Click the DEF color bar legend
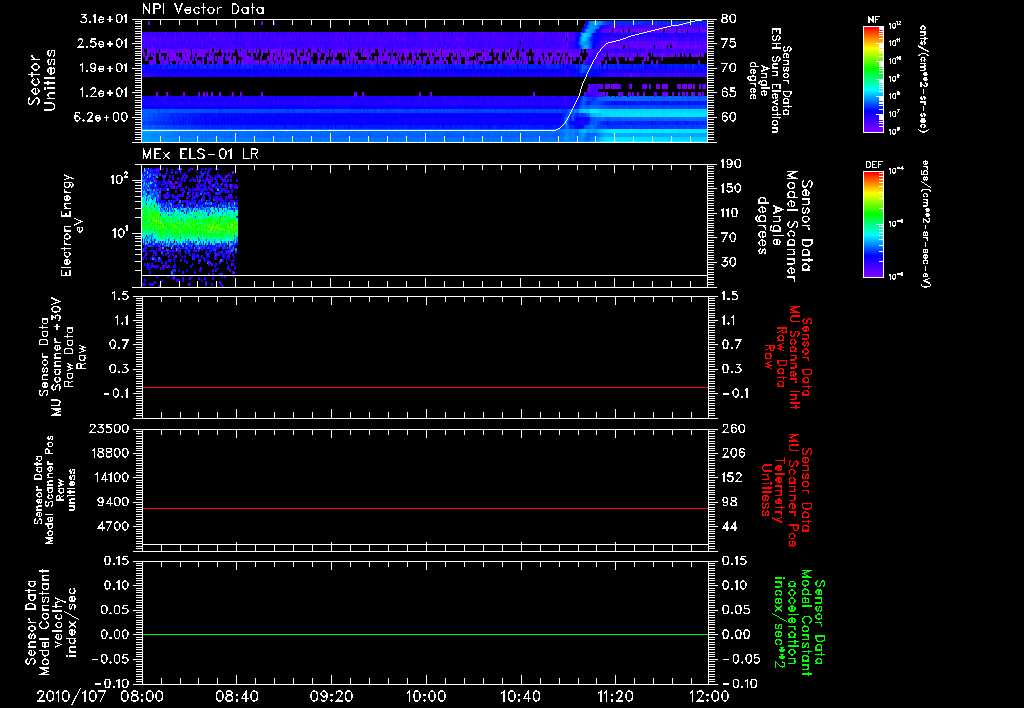1024x708 pixels. coord(873,224)
